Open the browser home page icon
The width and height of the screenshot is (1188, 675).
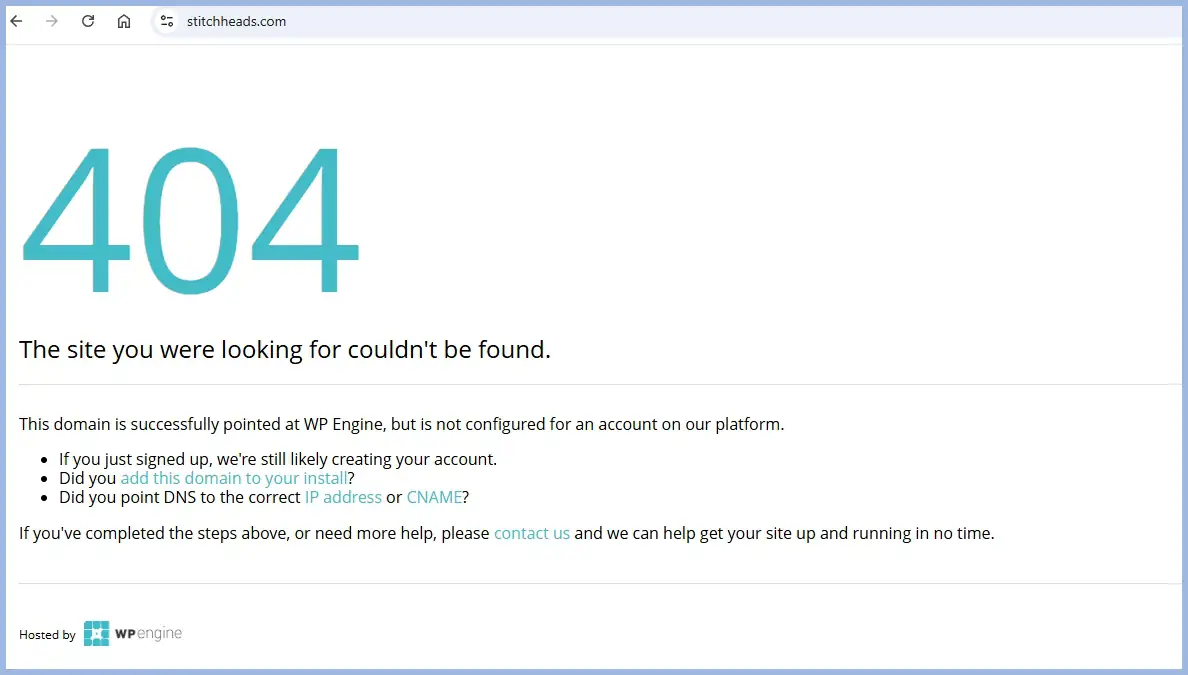(x=123, y=21)
